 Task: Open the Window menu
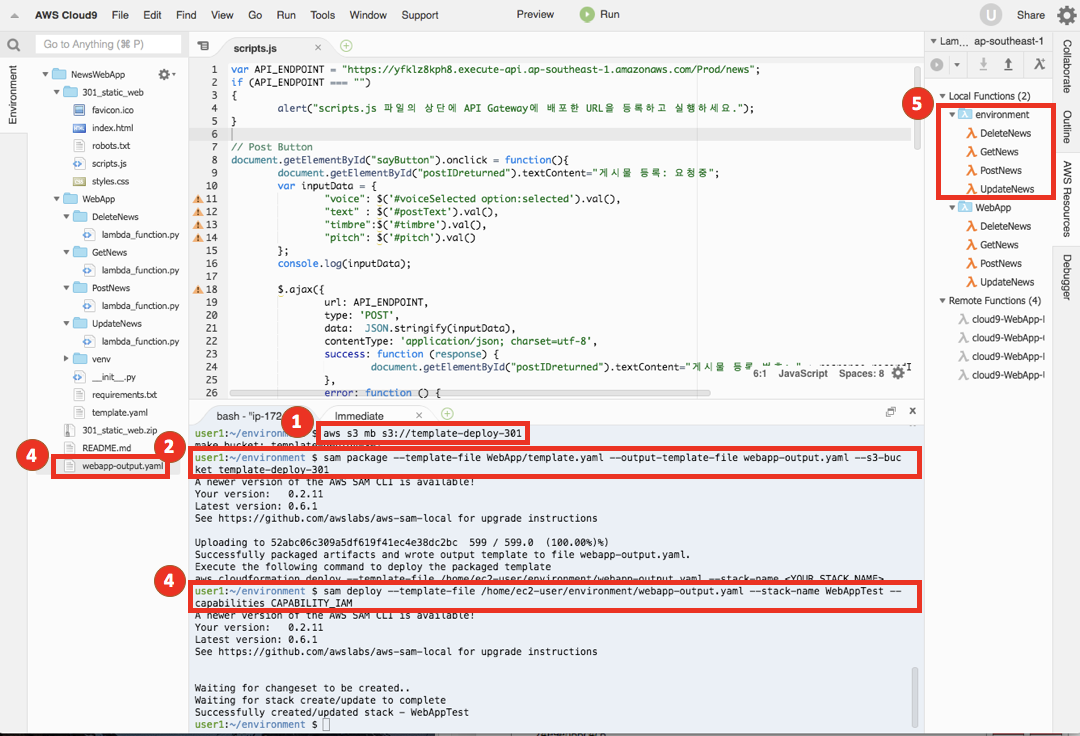click(368, 15)
